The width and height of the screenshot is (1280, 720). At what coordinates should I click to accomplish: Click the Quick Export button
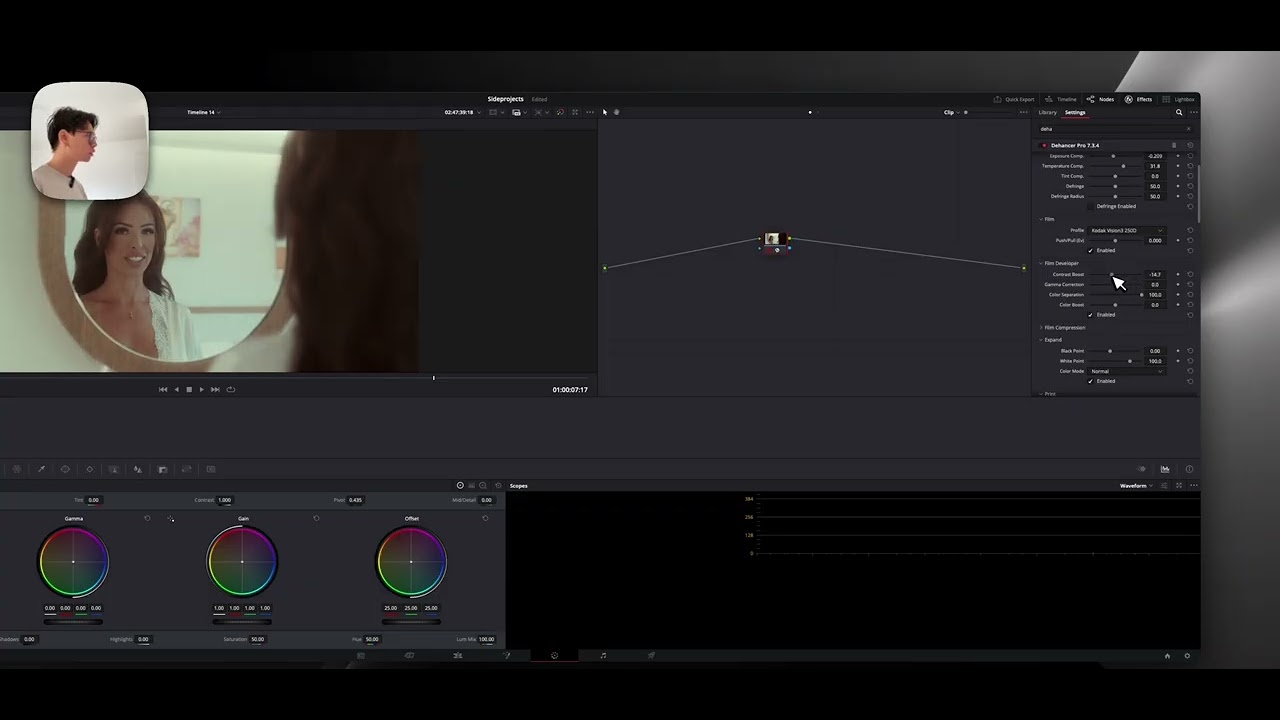[1014, 99]
